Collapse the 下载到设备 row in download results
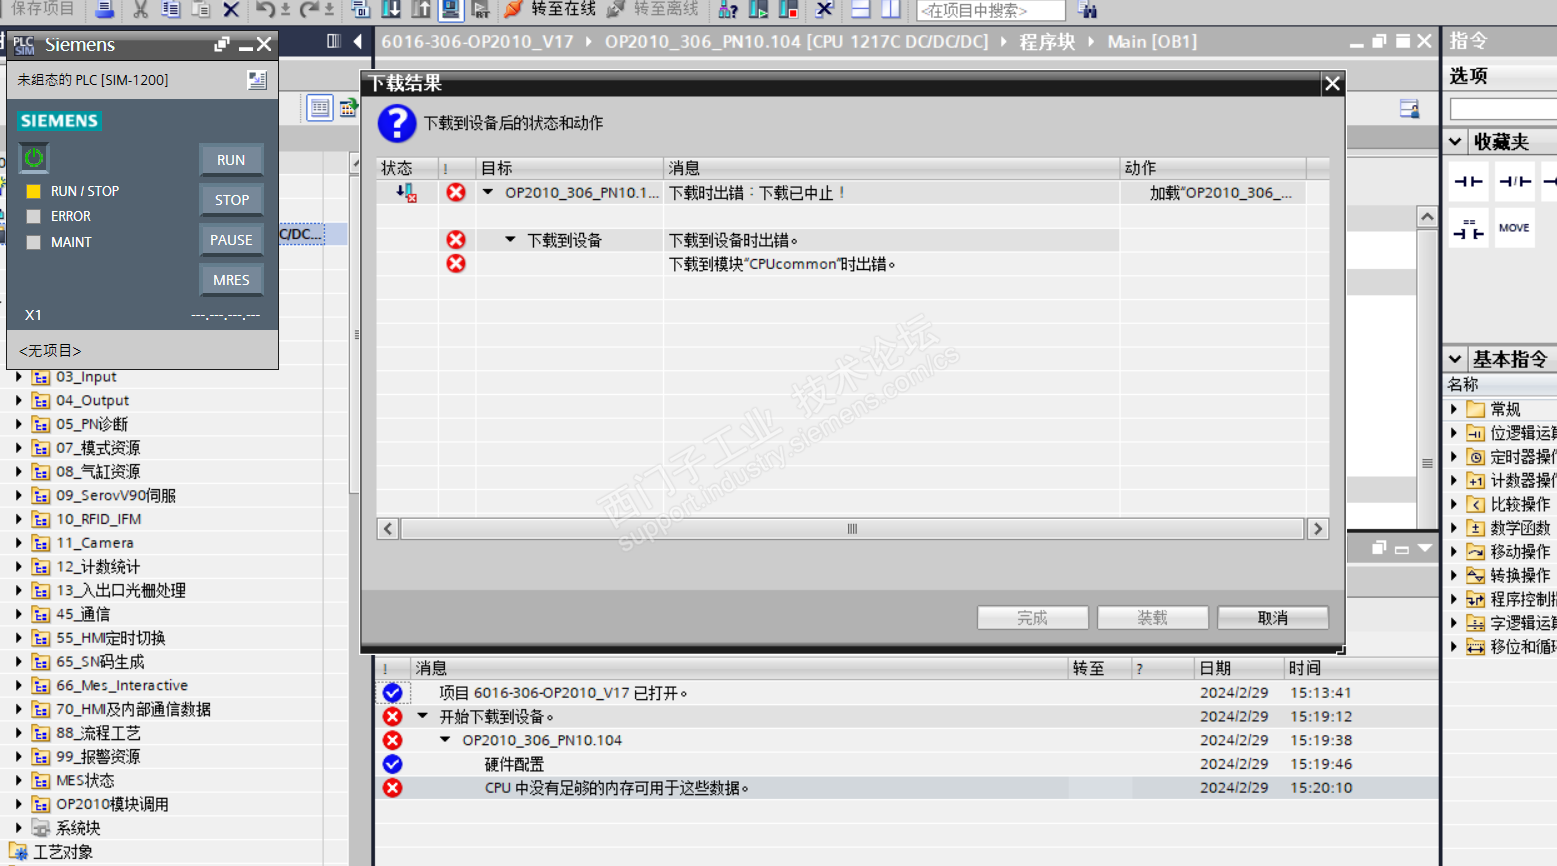This screenshot has width=1557, height=866. point(510,240)
